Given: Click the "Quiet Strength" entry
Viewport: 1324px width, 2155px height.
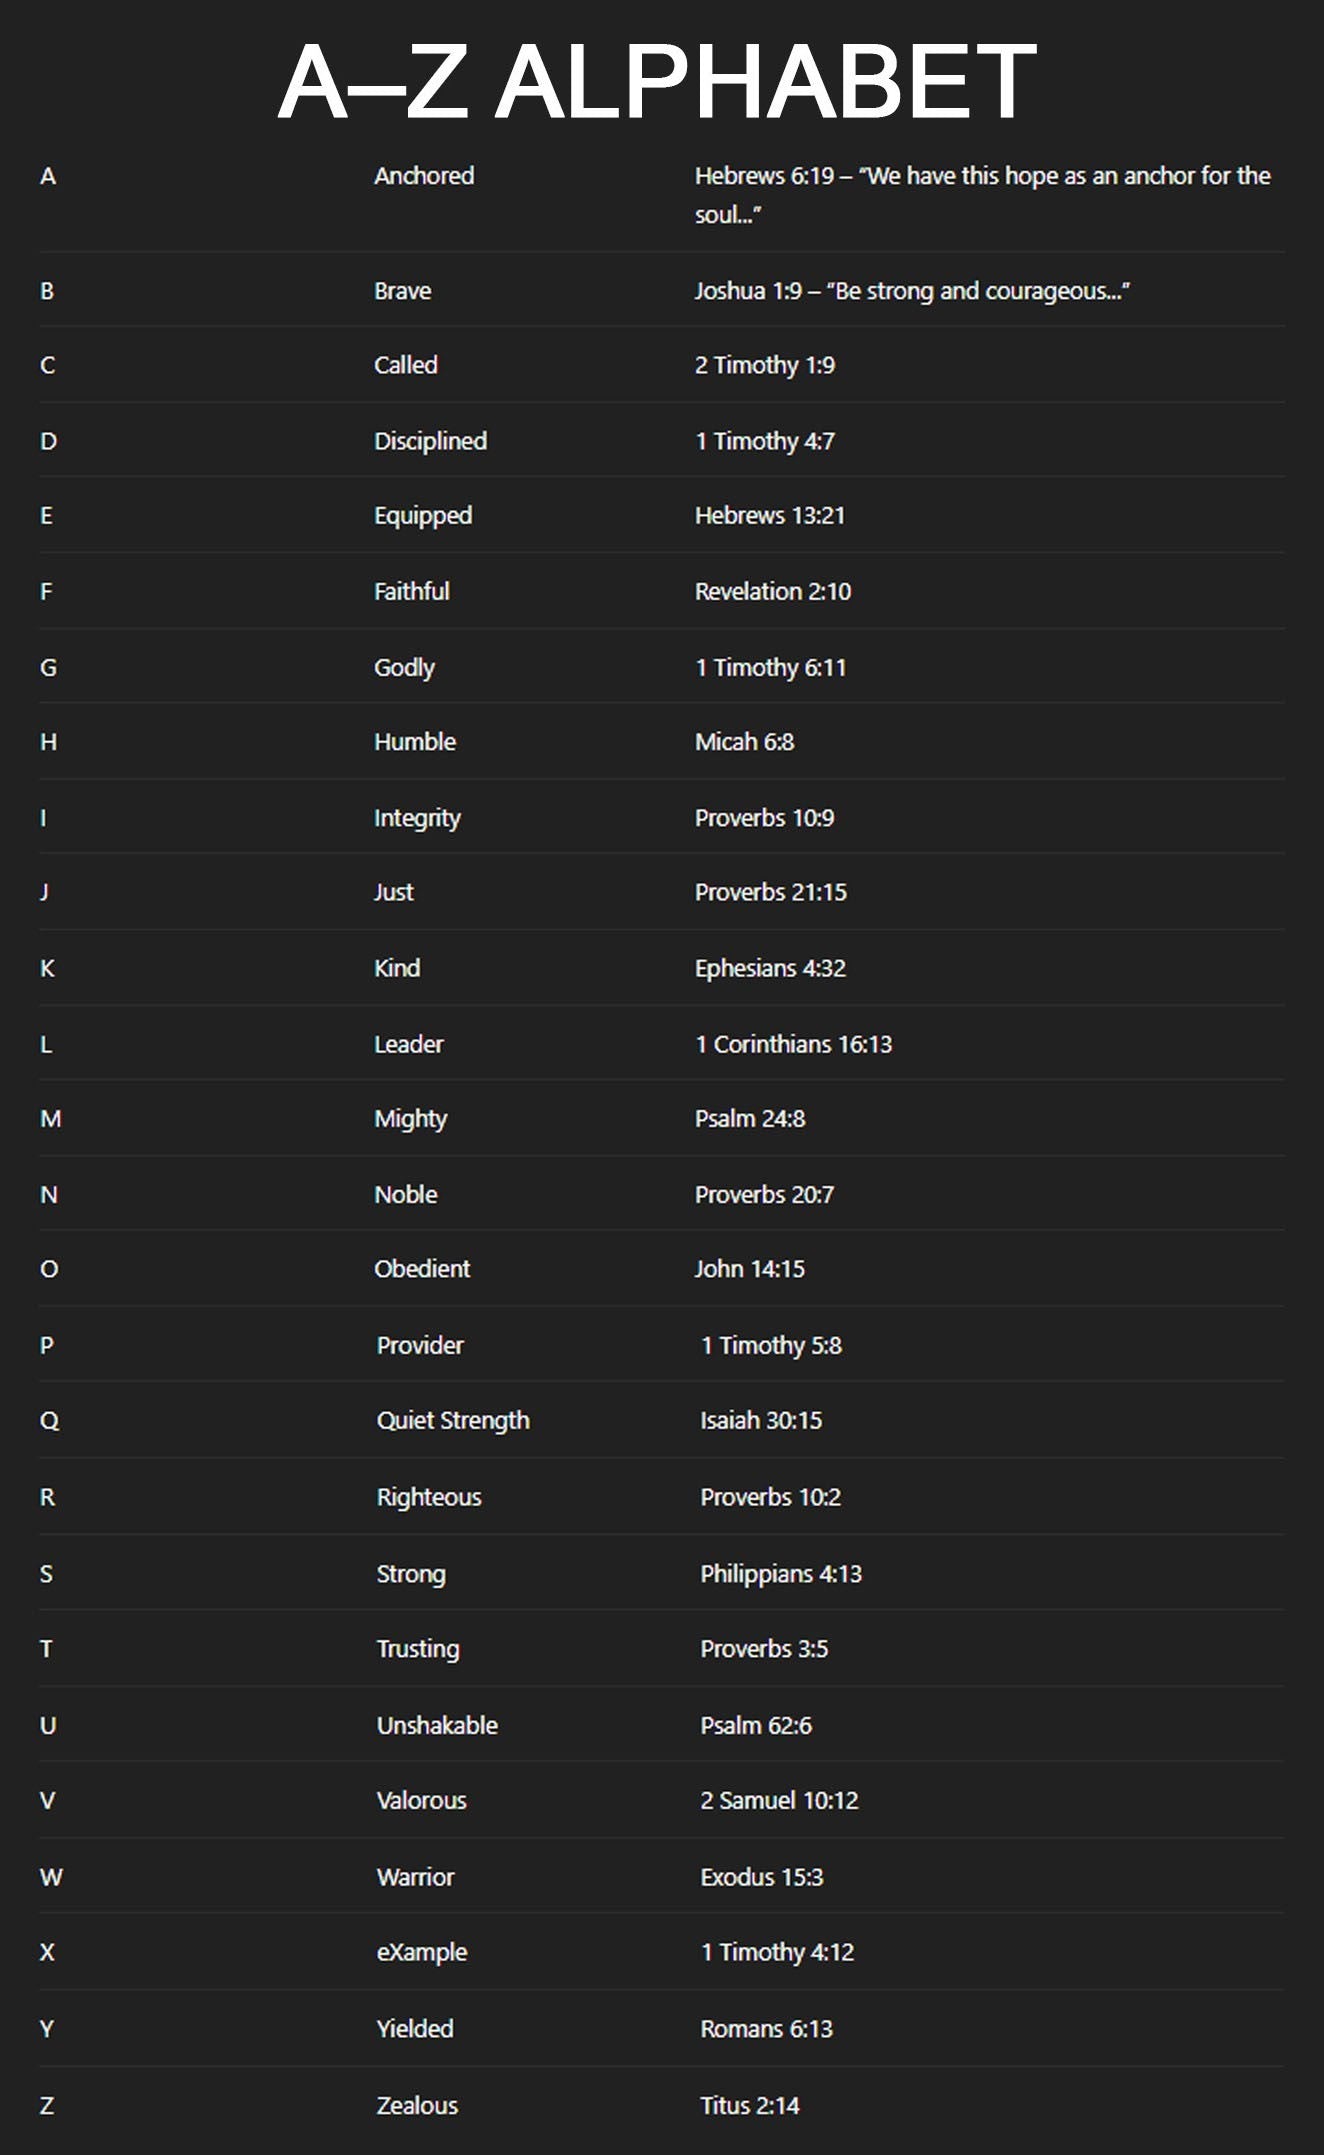Looking at the screenshot, I should pyautogui.click(x=453, y=1420).
